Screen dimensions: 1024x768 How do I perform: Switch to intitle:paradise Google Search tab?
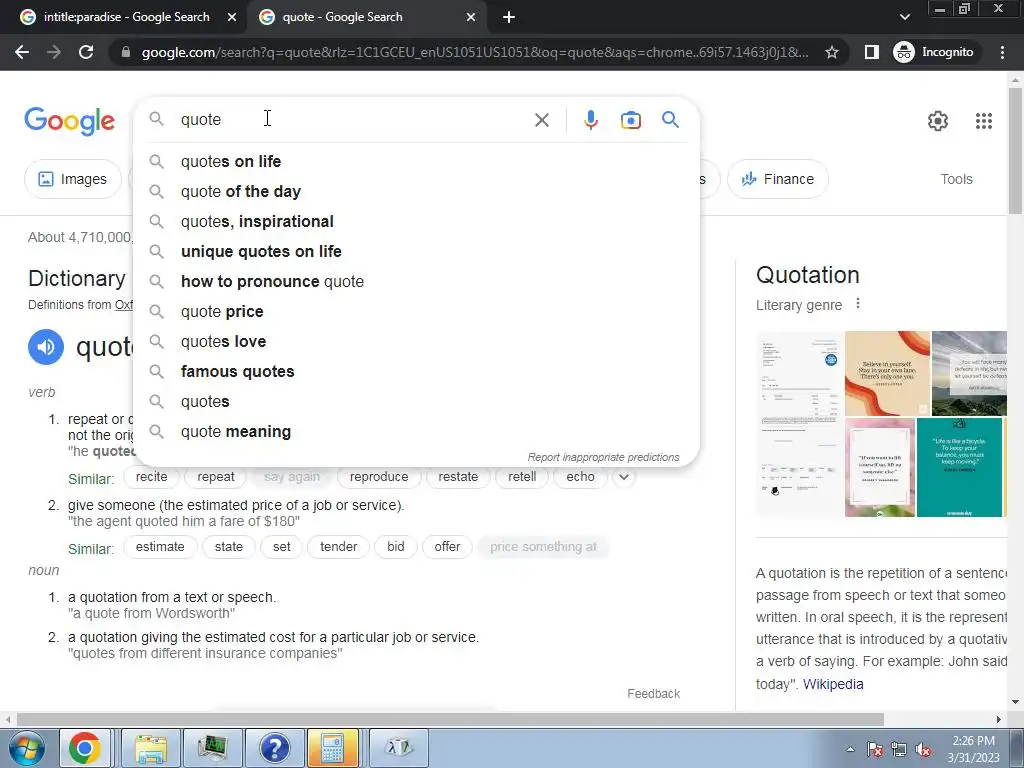(126, 17)
